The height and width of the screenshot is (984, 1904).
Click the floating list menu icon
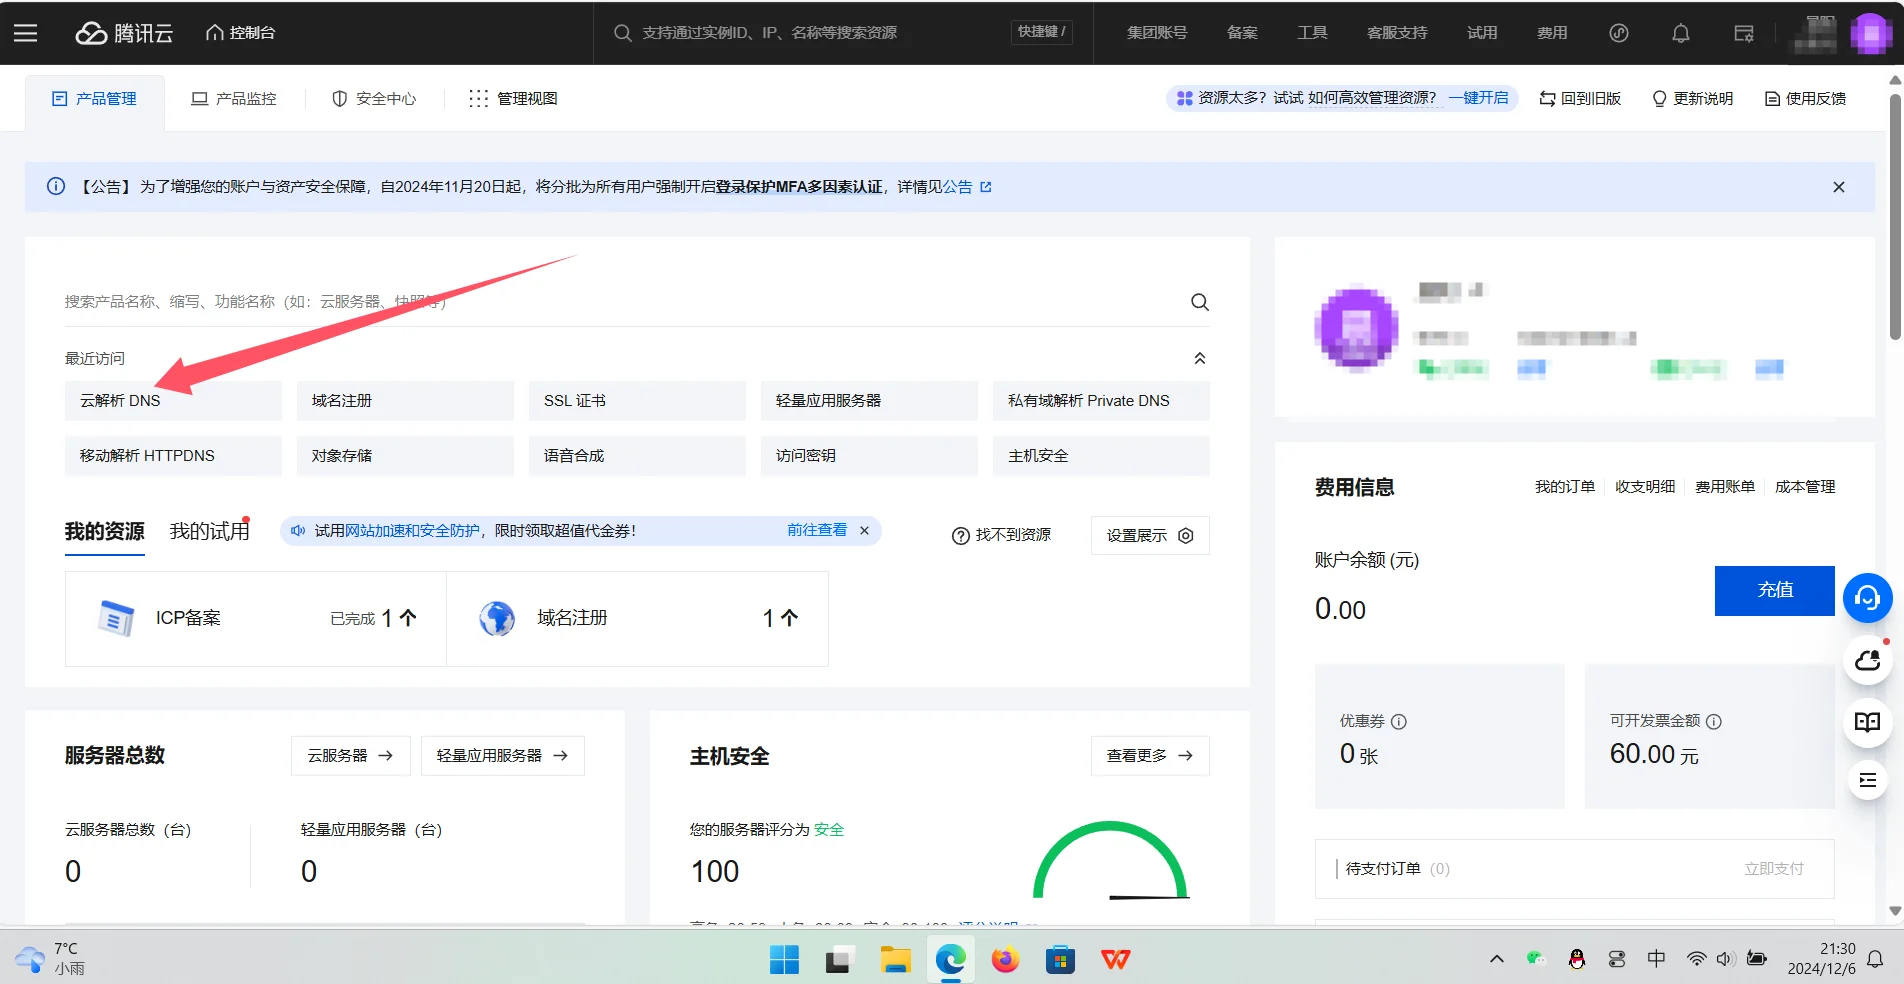coord(1867,780)
